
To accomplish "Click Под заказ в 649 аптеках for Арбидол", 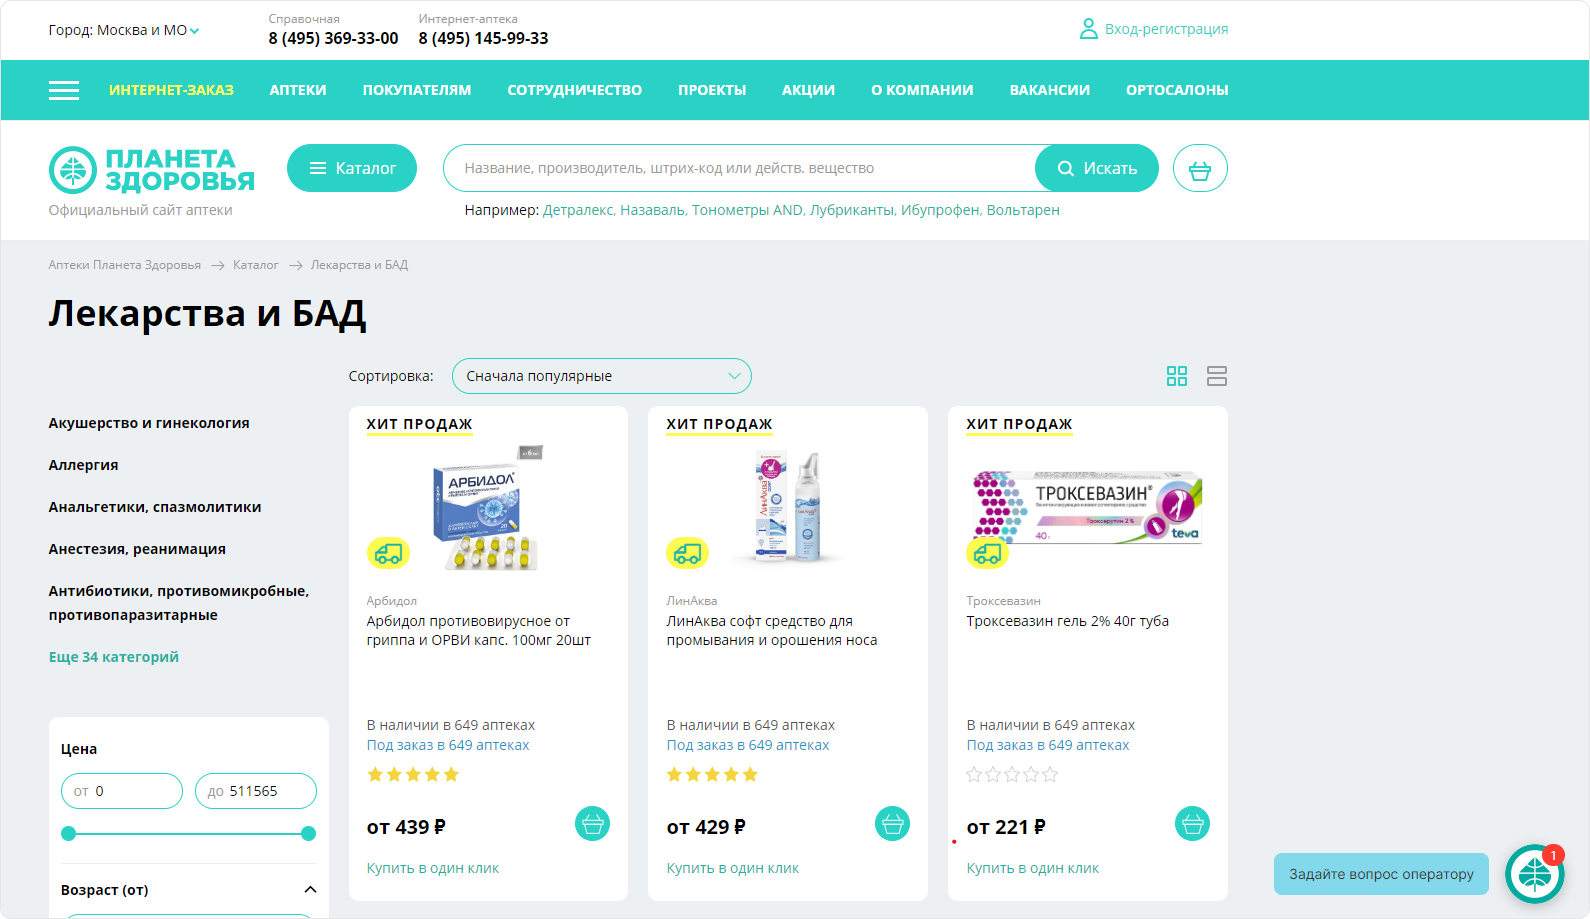I will pos(448,745).
